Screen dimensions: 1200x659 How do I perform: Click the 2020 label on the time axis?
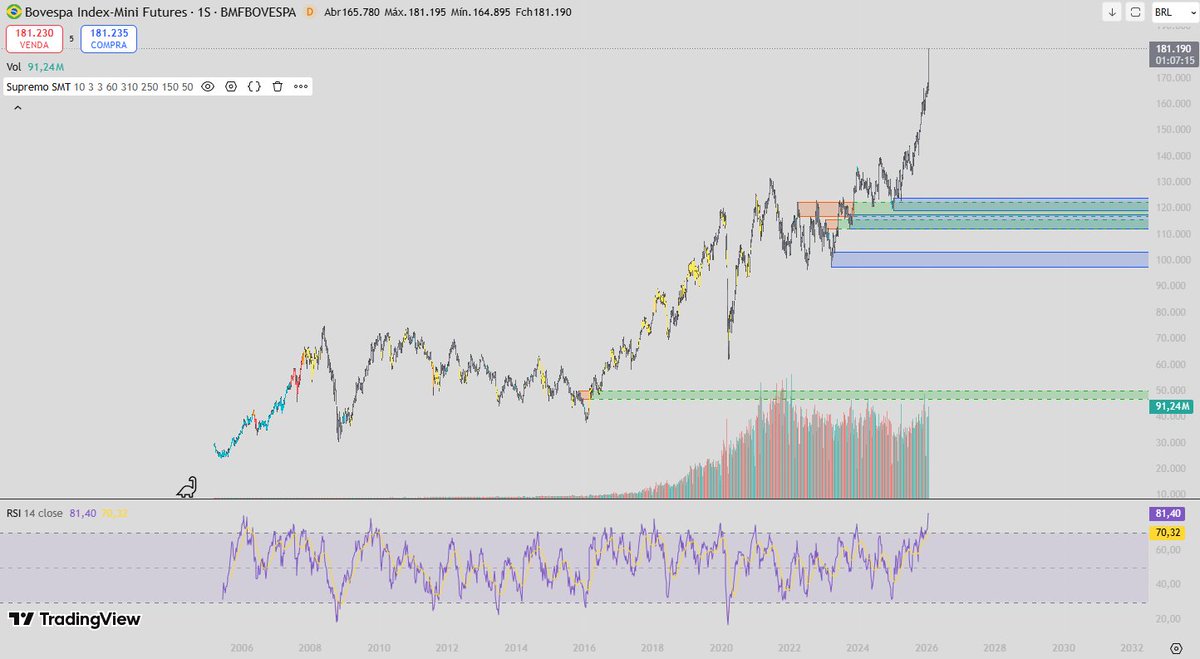[x=721, y=649]
